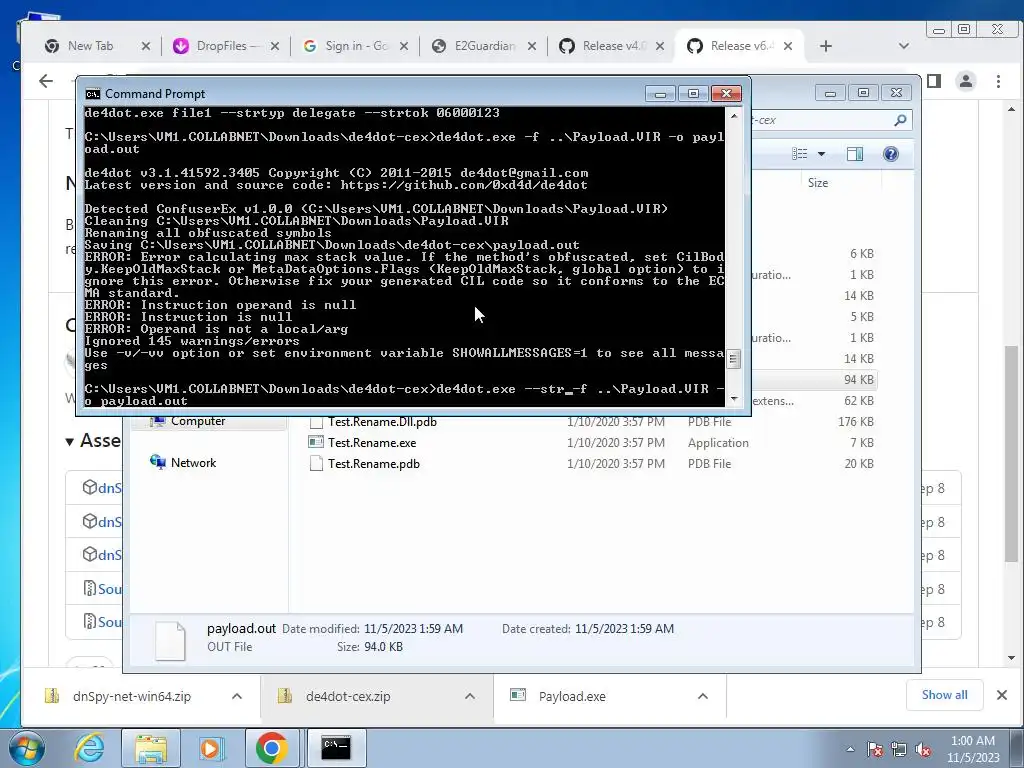1024x768 pixels.
Task: Open de4dot-cex.zip download options chevron
Action: (x=470, y=696)
